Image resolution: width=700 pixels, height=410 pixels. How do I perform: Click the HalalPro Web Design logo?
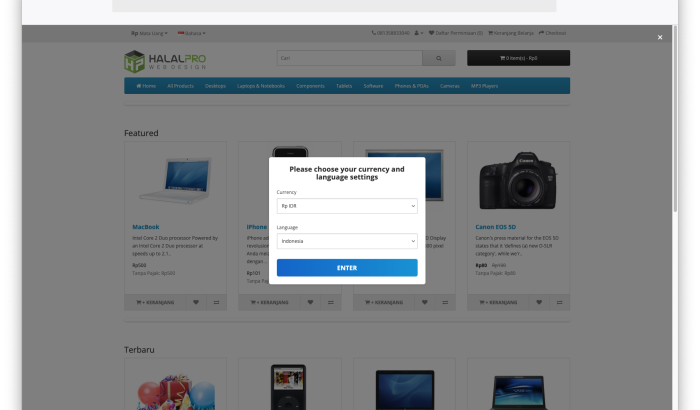(165, 61)
